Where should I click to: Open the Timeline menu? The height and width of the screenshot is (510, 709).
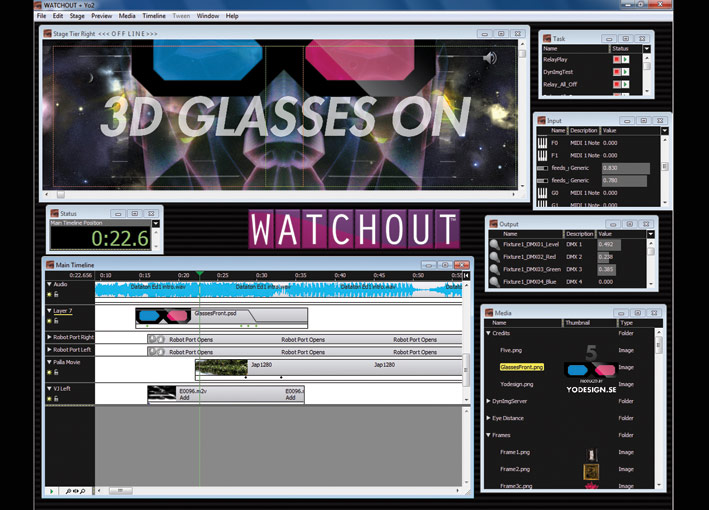[154, 16]
